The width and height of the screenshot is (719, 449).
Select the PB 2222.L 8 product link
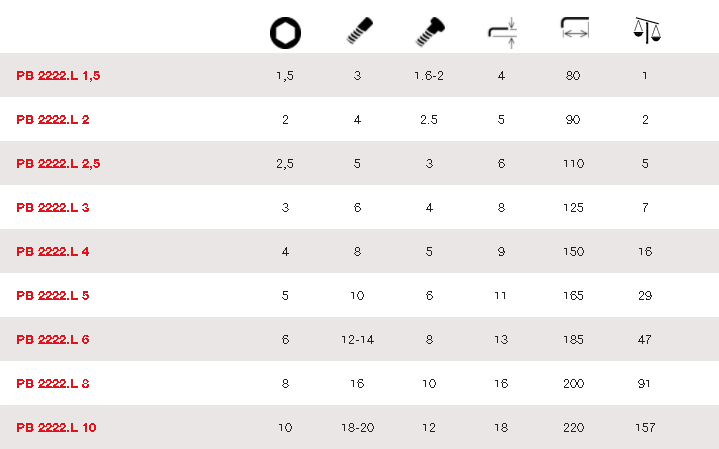[53, 384]
